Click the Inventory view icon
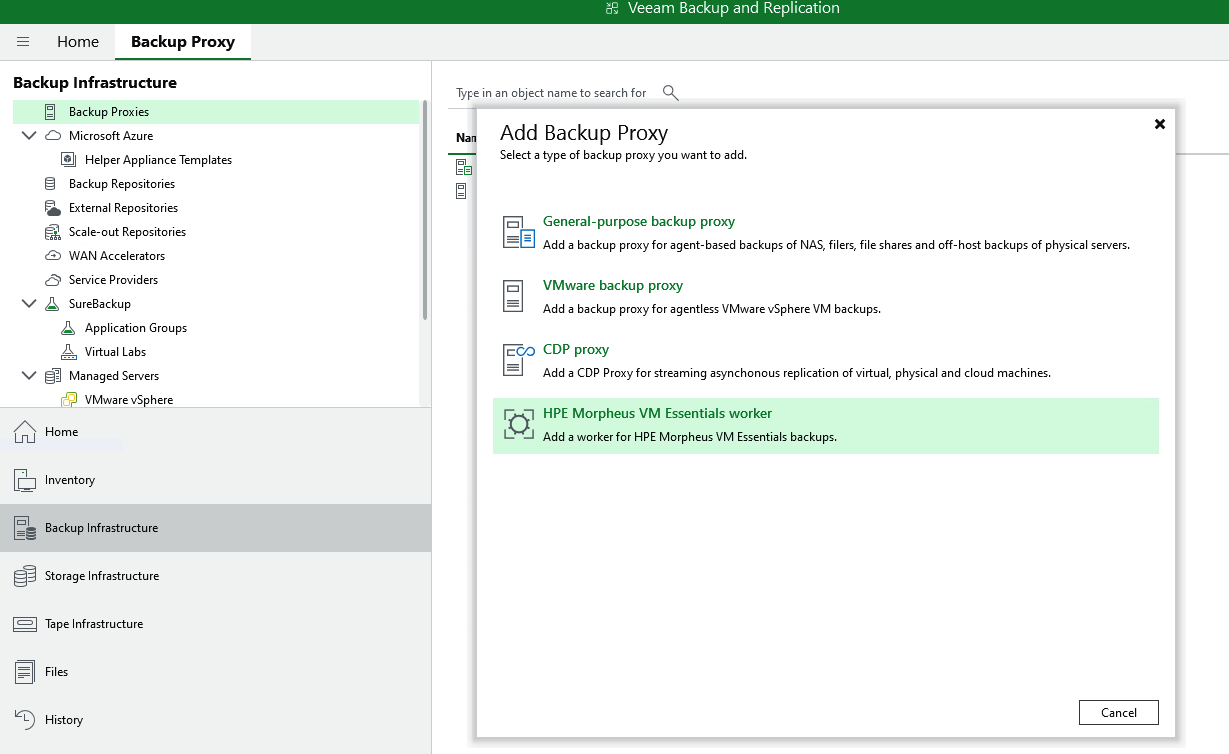The image size is (1229, 754). coord(25,480)
